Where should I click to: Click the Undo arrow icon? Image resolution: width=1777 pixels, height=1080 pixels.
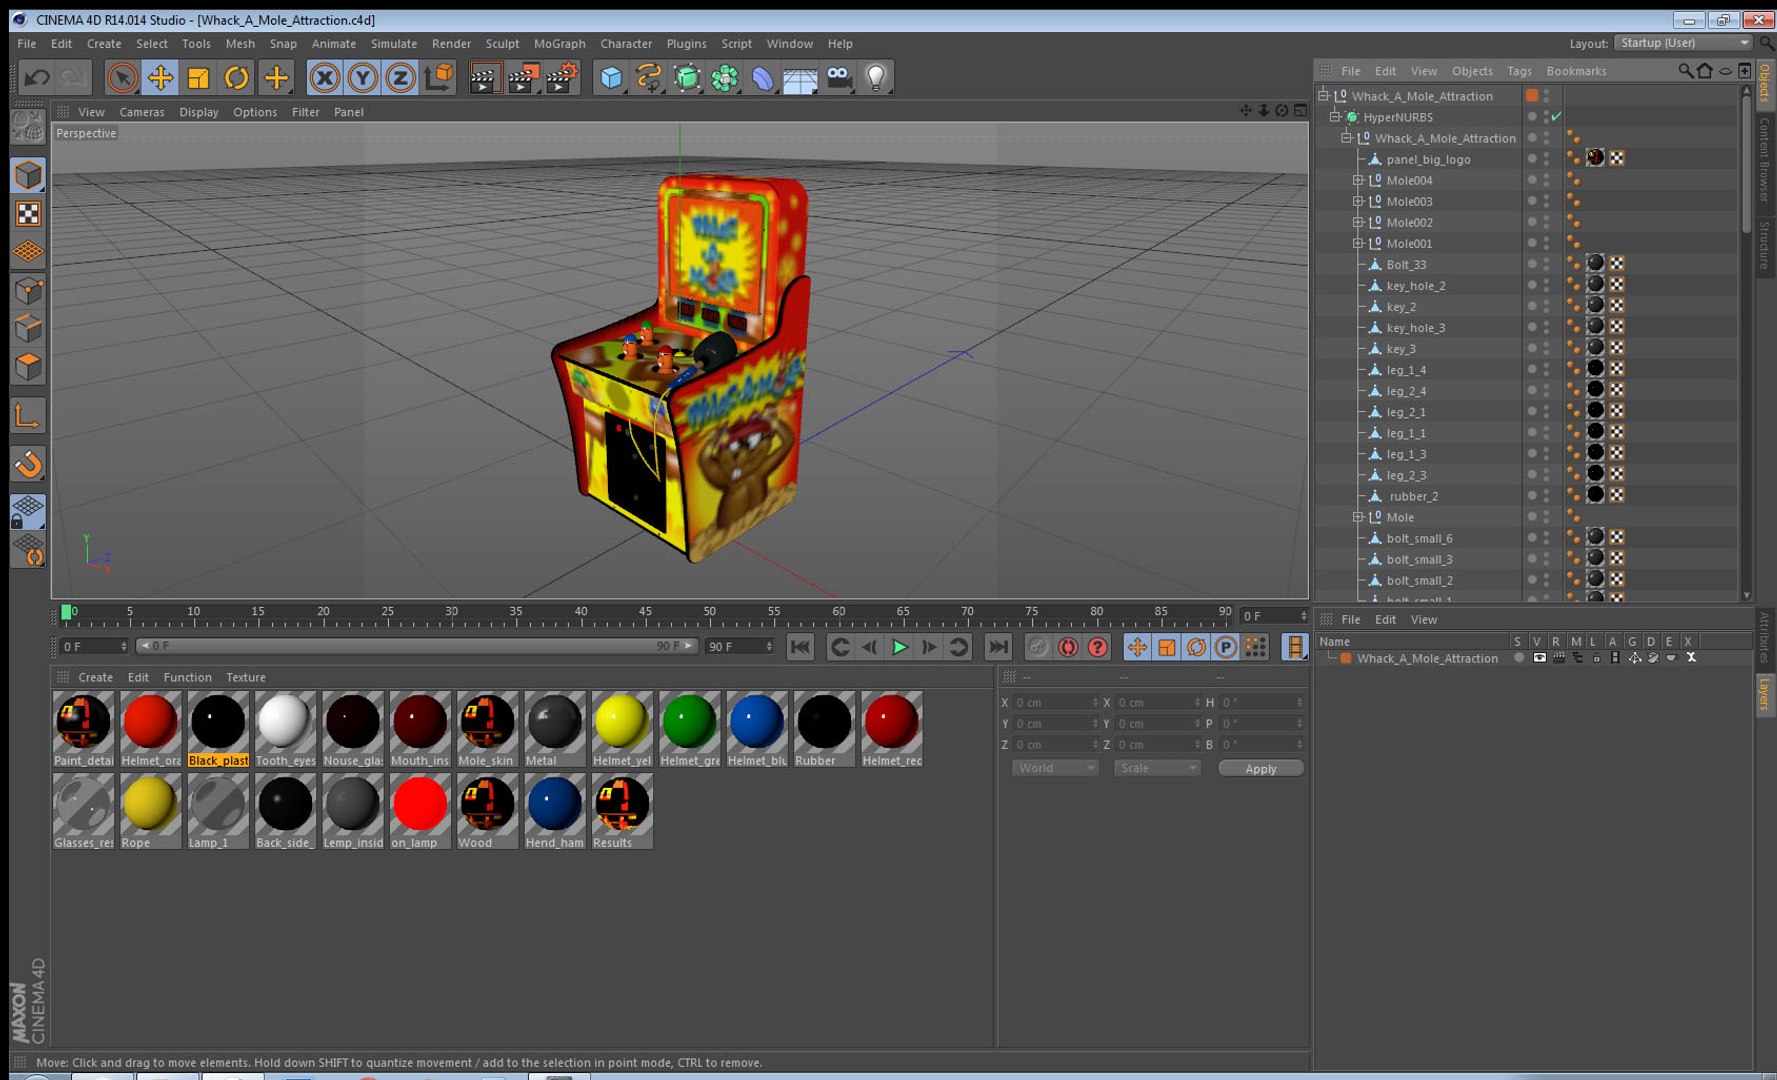(37, 78)
